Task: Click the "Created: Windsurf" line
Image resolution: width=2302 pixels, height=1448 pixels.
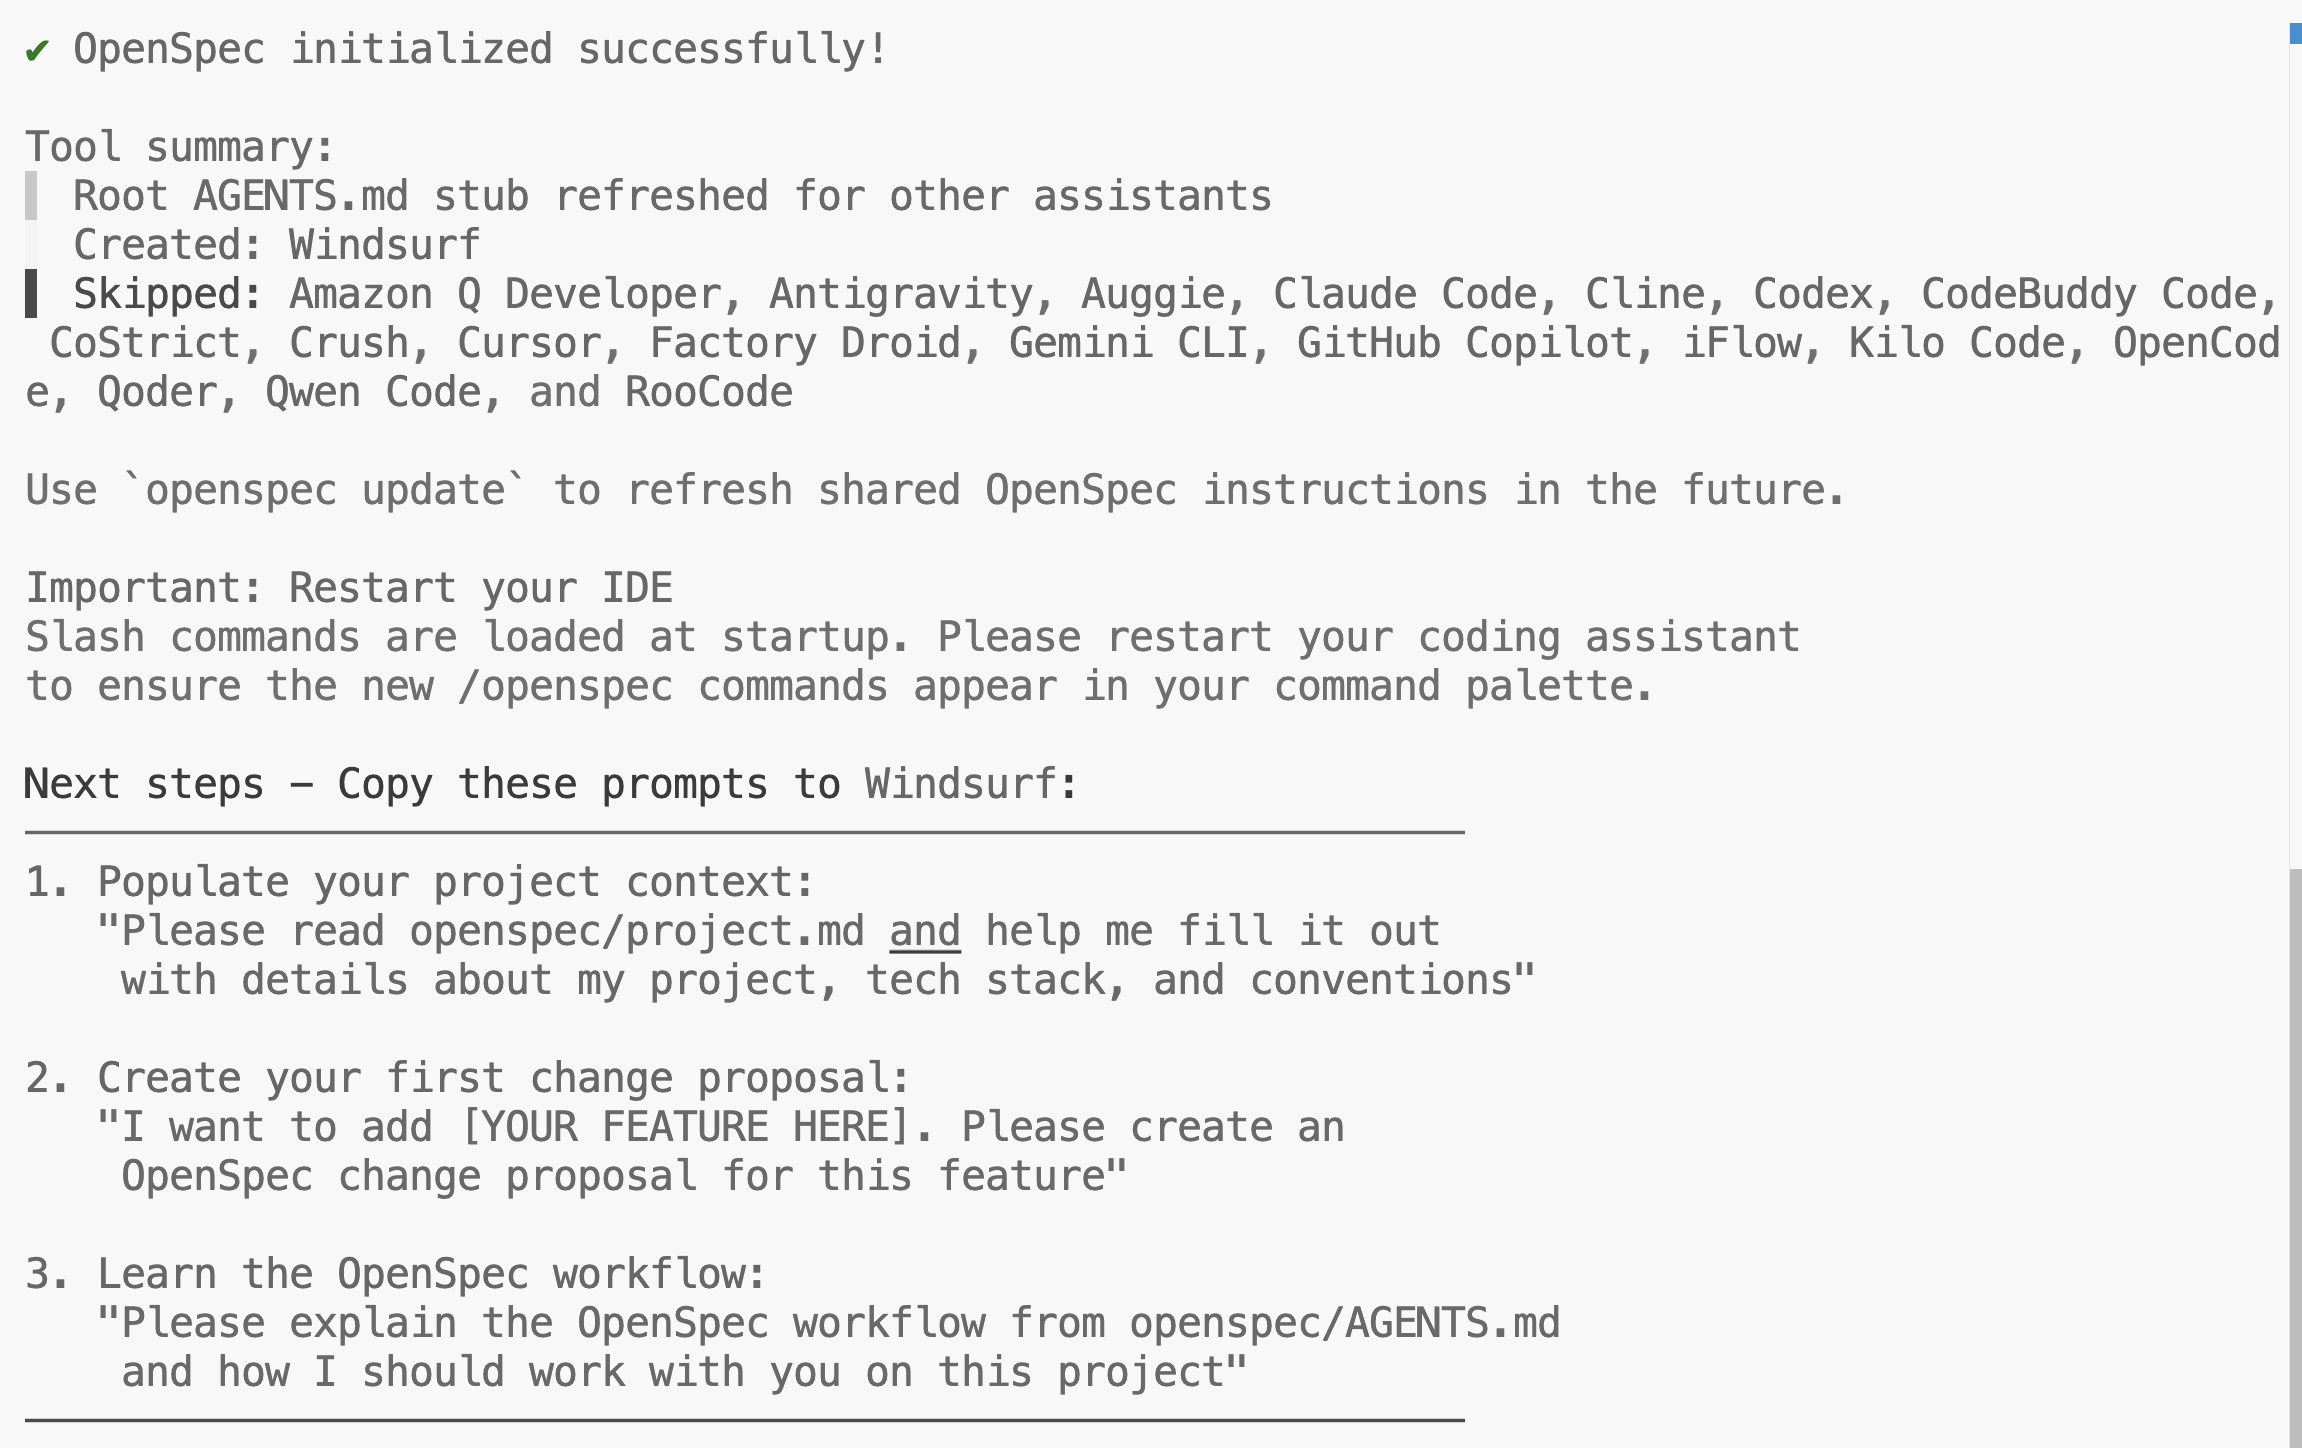Action: point(277,246)
